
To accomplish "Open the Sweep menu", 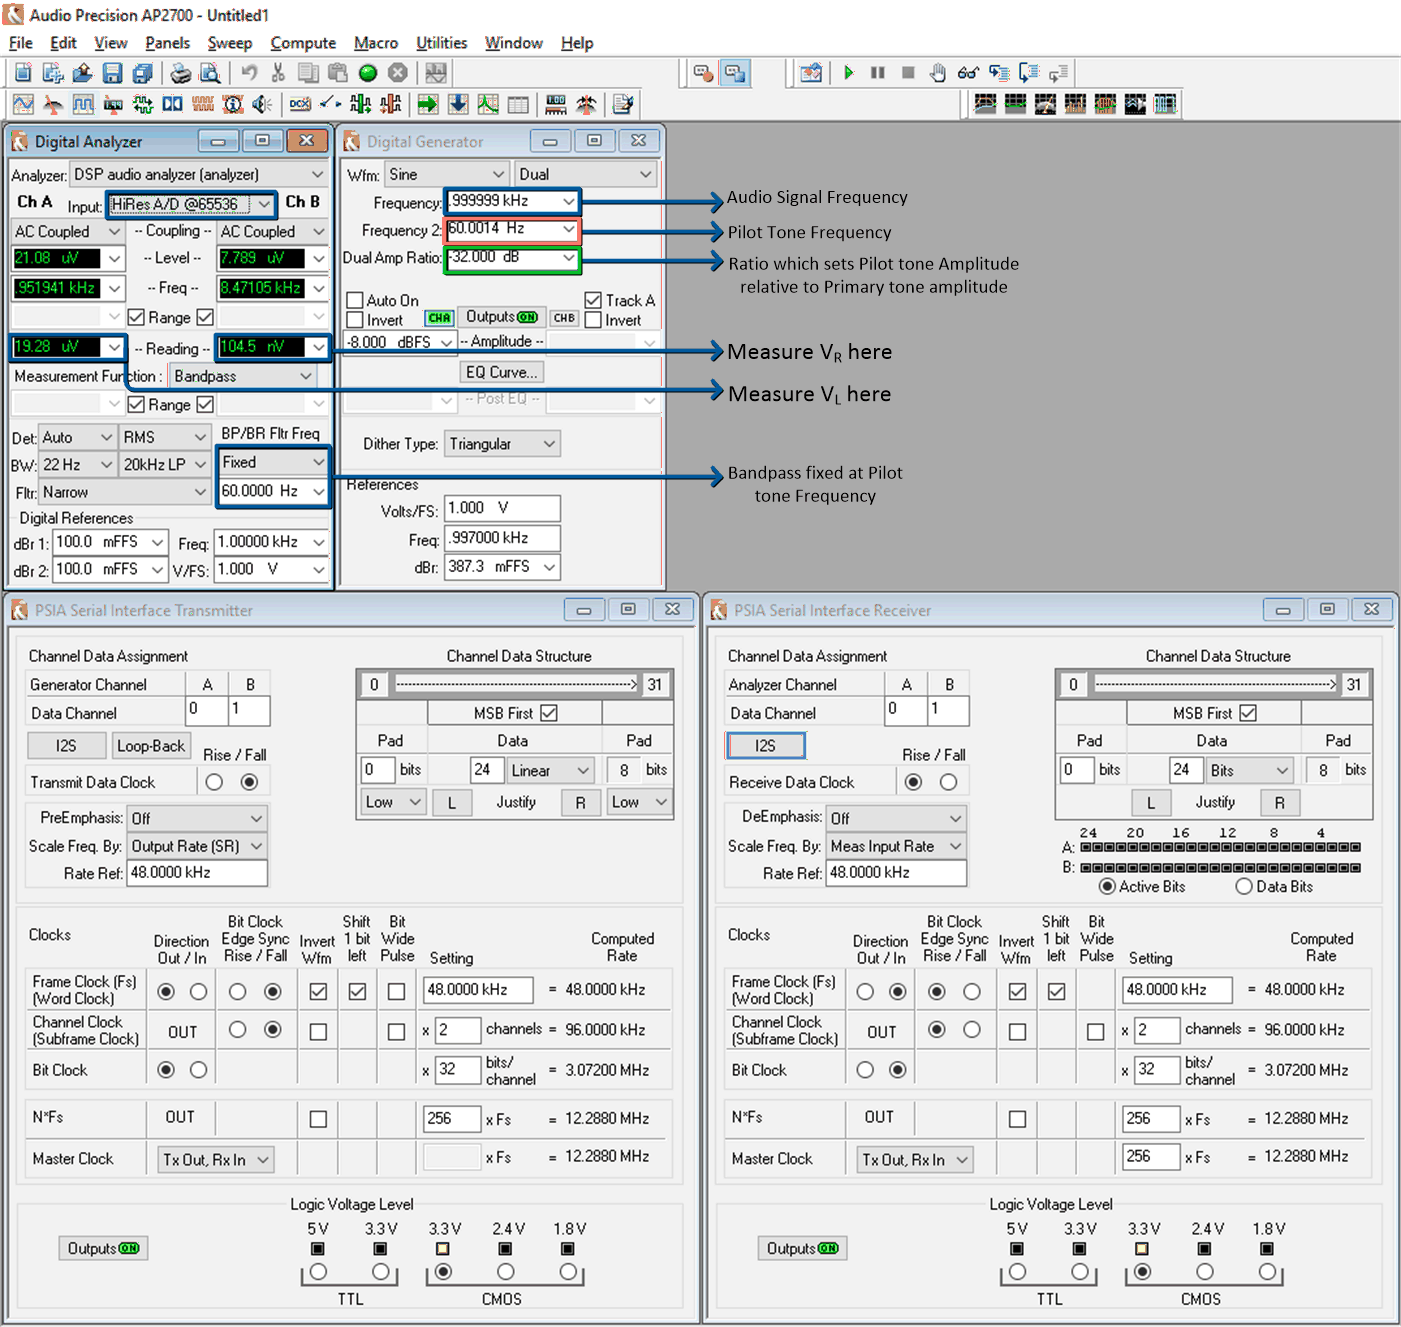I will [229, 42].
